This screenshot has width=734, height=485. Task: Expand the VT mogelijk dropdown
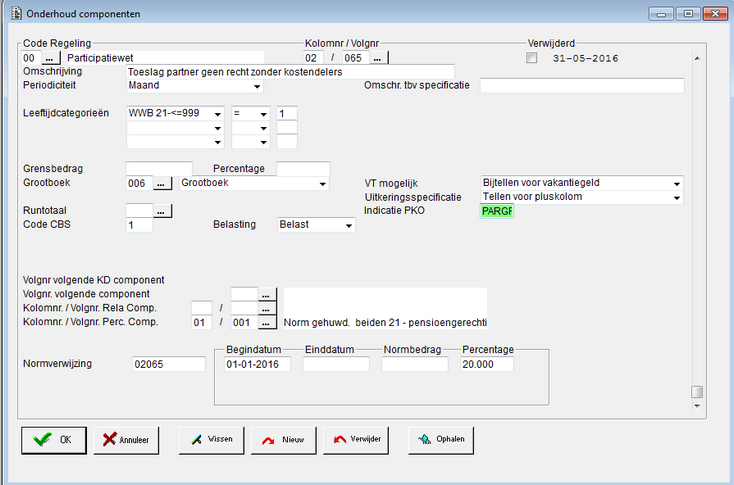pyautogui.click(x=676, y=184)
